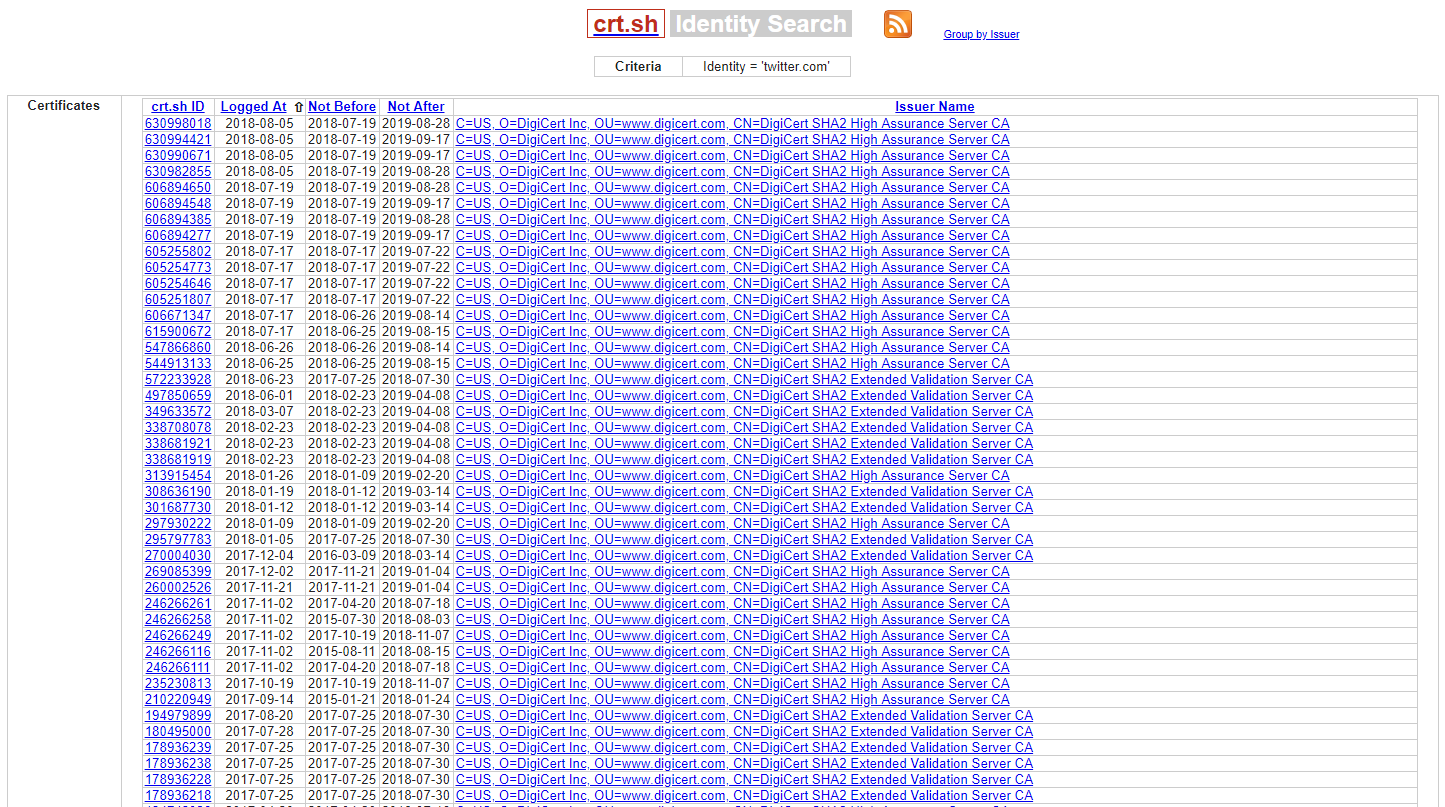The height and width of the screenshot is (807, 1445).
Task: Open certificate ID 180495000
Action: click(178, 732)
